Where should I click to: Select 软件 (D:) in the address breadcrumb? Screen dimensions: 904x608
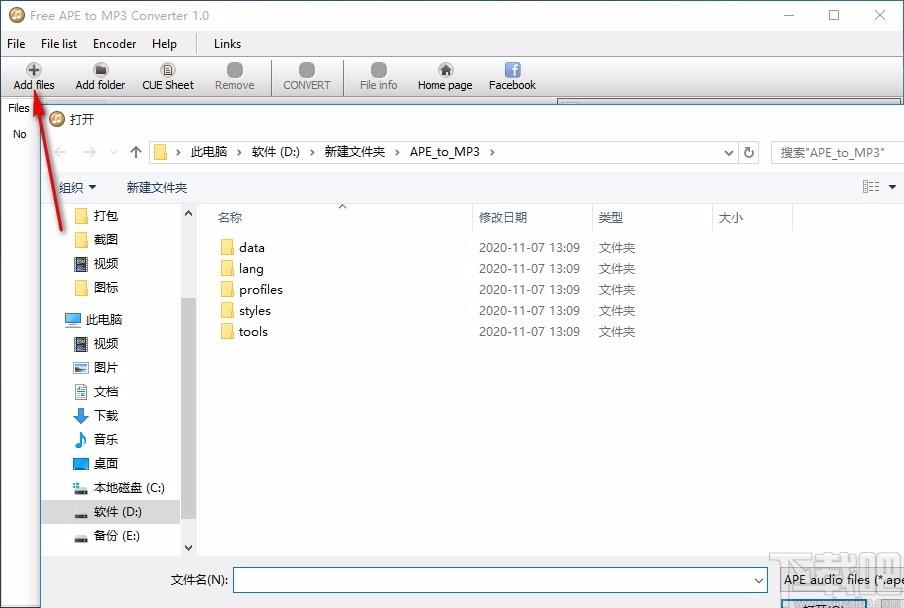click(276, 152)
